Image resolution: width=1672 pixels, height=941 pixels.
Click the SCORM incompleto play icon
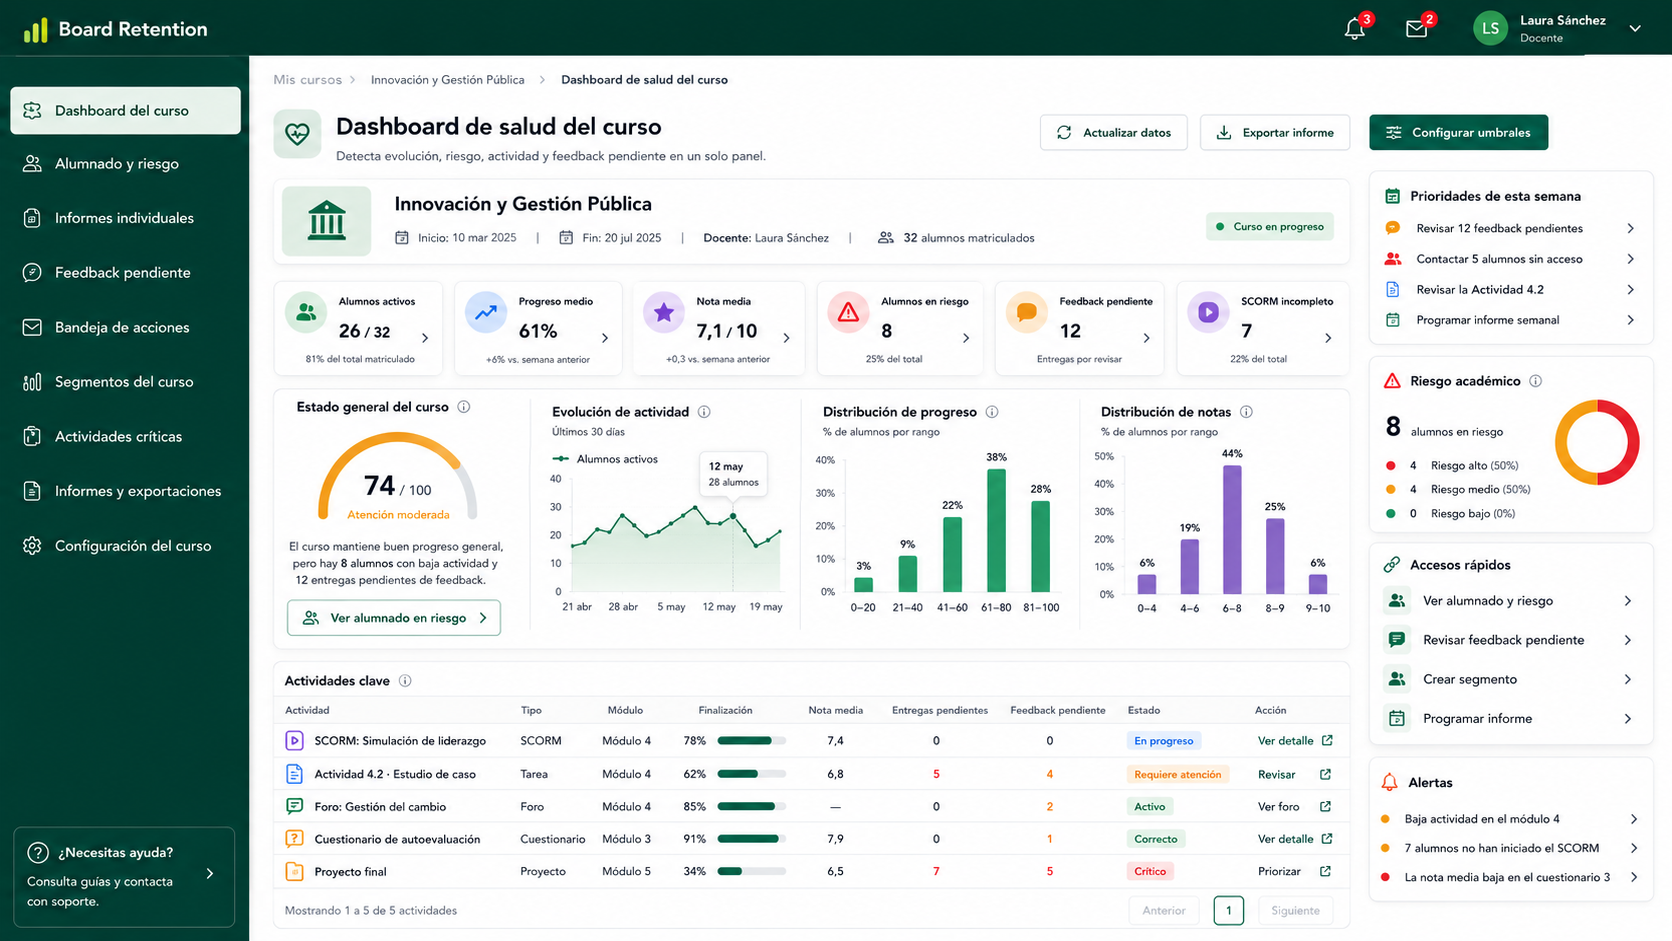1208,313
